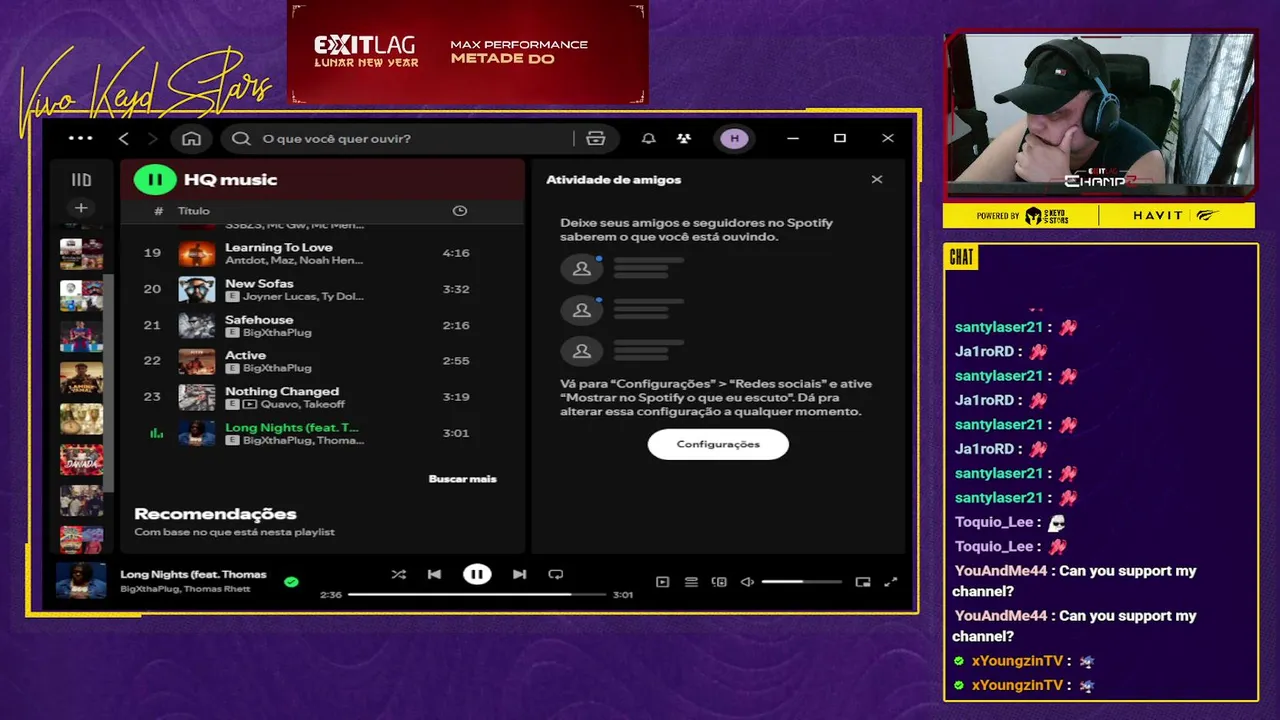
Task: Click duration '3:19' of Nothing Changed
Action: point(456,397)
